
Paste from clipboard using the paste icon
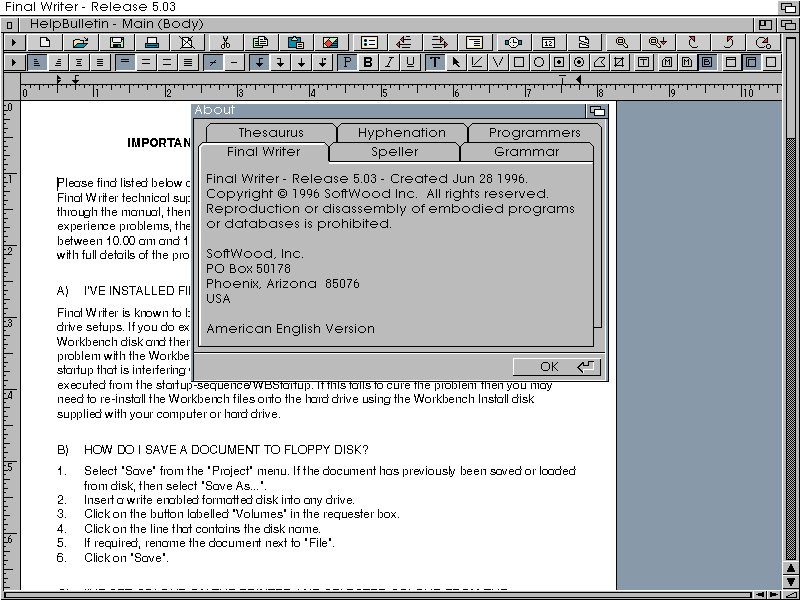pyautogui.click(x=296, y=42)
